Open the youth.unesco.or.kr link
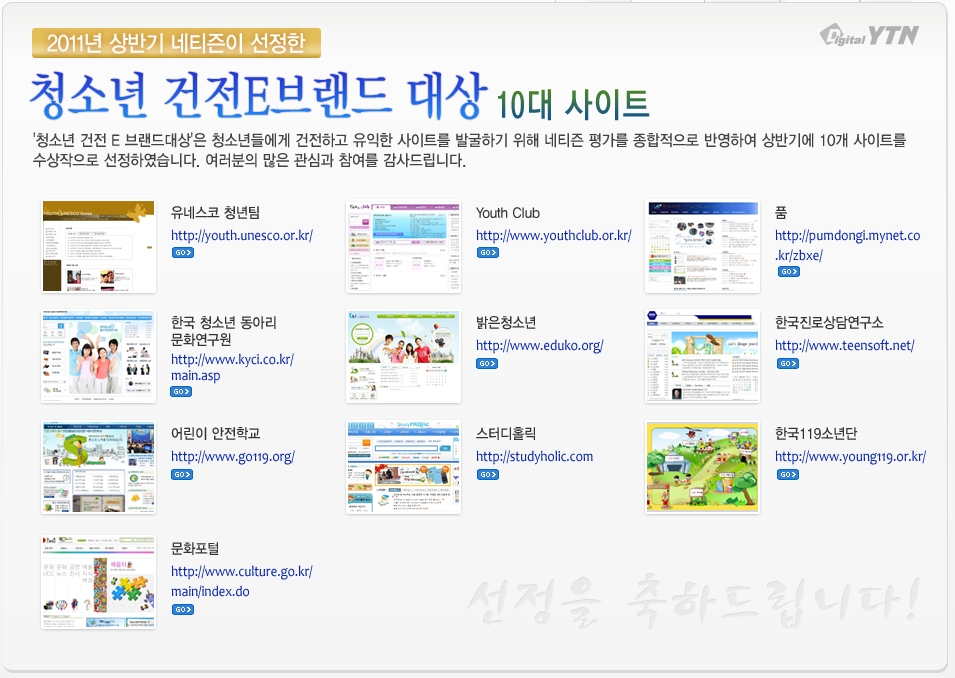Viewport: 955px width, 678px height. point(242,235)
